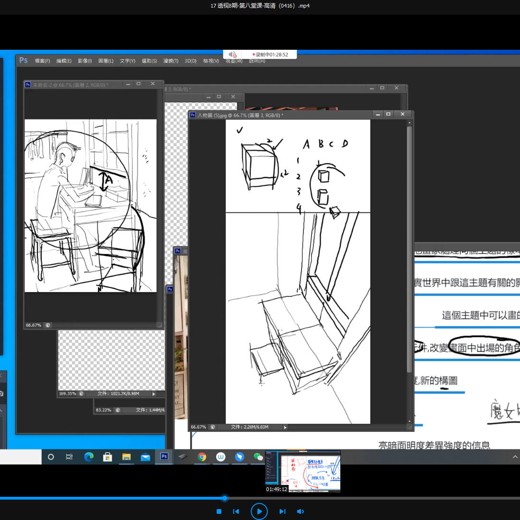The image size is (520, 520).
Task: Launch Microsoft Edge from the taskbar
Action: [89, 457]
